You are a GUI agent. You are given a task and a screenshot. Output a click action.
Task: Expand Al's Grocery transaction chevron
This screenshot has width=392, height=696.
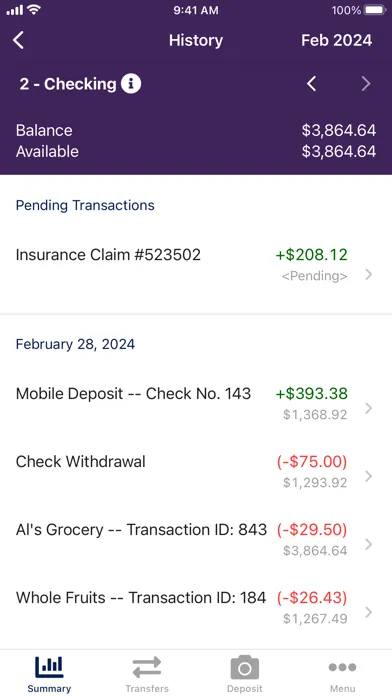pyautogui.click(x=368, y=544)
